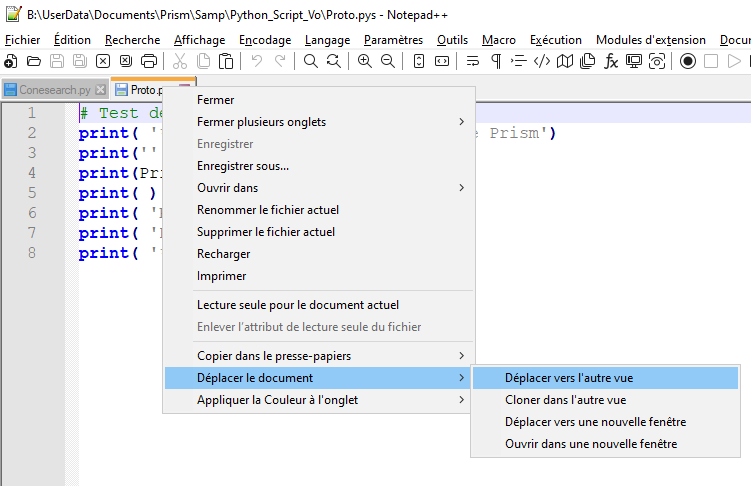The height and width of the screenshot is (486, 751).
Task: Click the New file toolbar icon
Action: [x=11, y=61]
